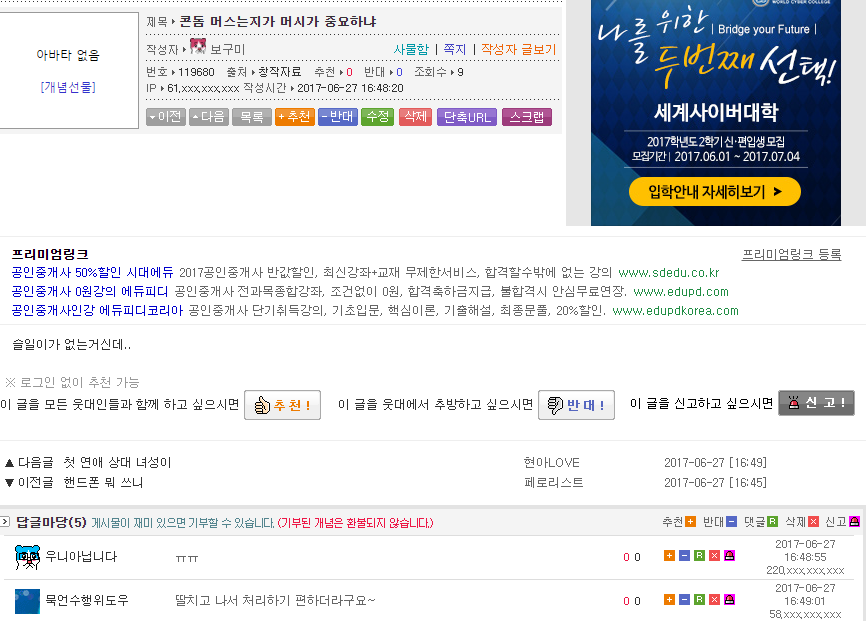Screen dimensions: 866x621
Task: Click the 개념선물 link under avatar
Action: click(68, 87)
